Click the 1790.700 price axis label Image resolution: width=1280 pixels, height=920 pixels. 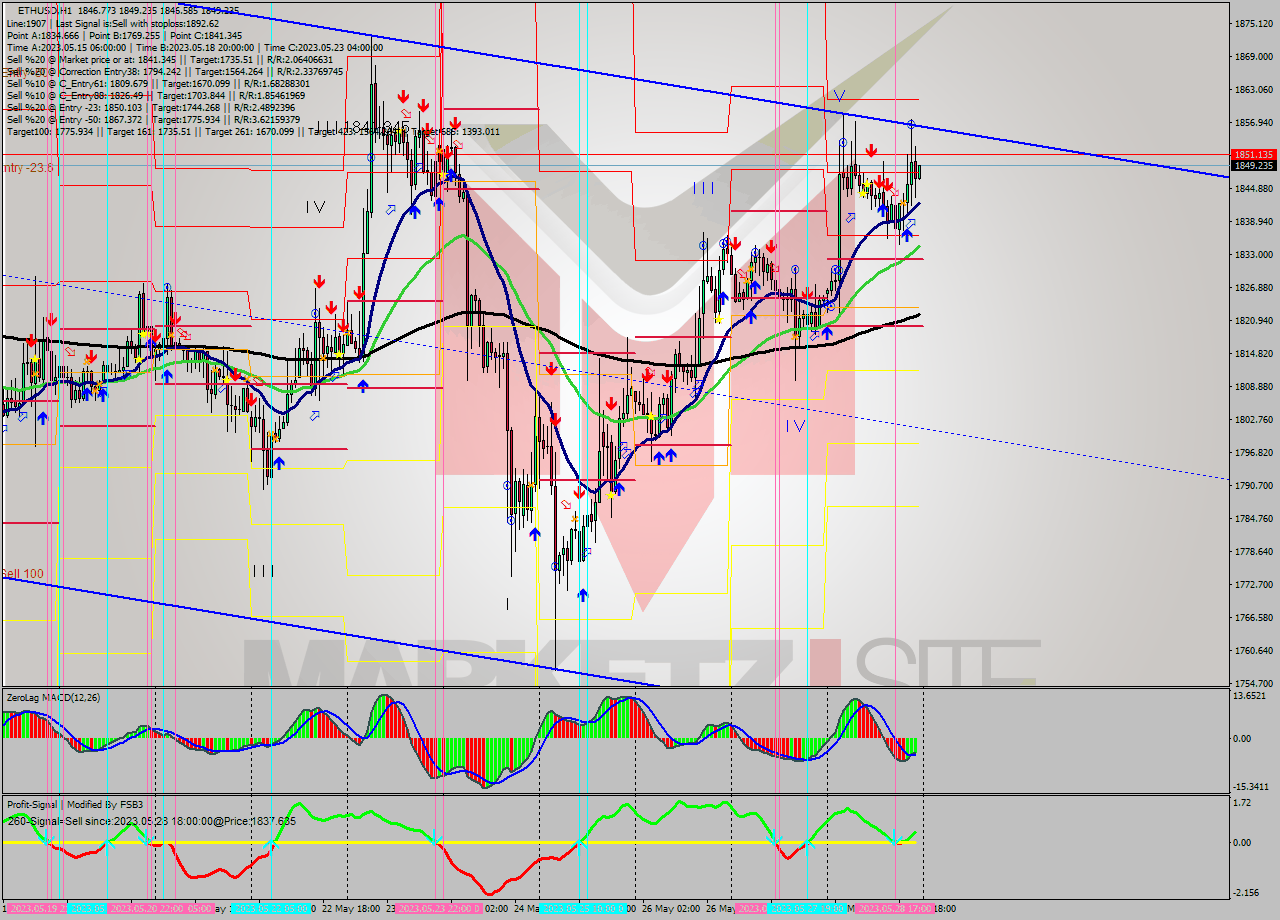click(x=1254, y=486)
